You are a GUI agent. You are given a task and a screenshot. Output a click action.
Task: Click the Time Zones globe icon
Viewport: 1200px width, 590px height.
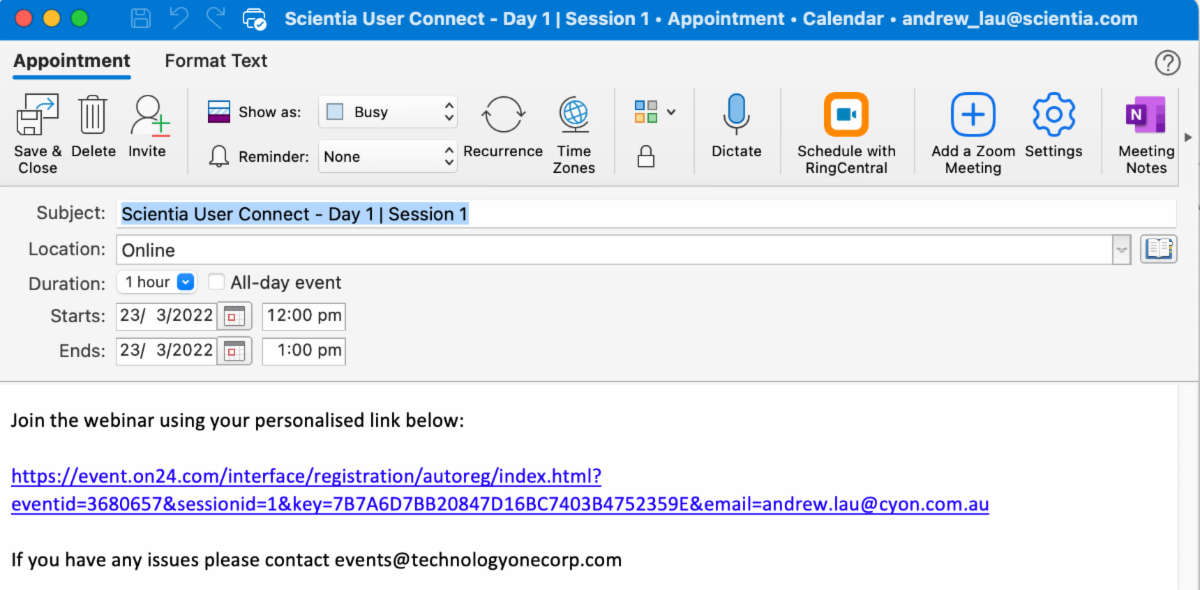coord(574,113)
